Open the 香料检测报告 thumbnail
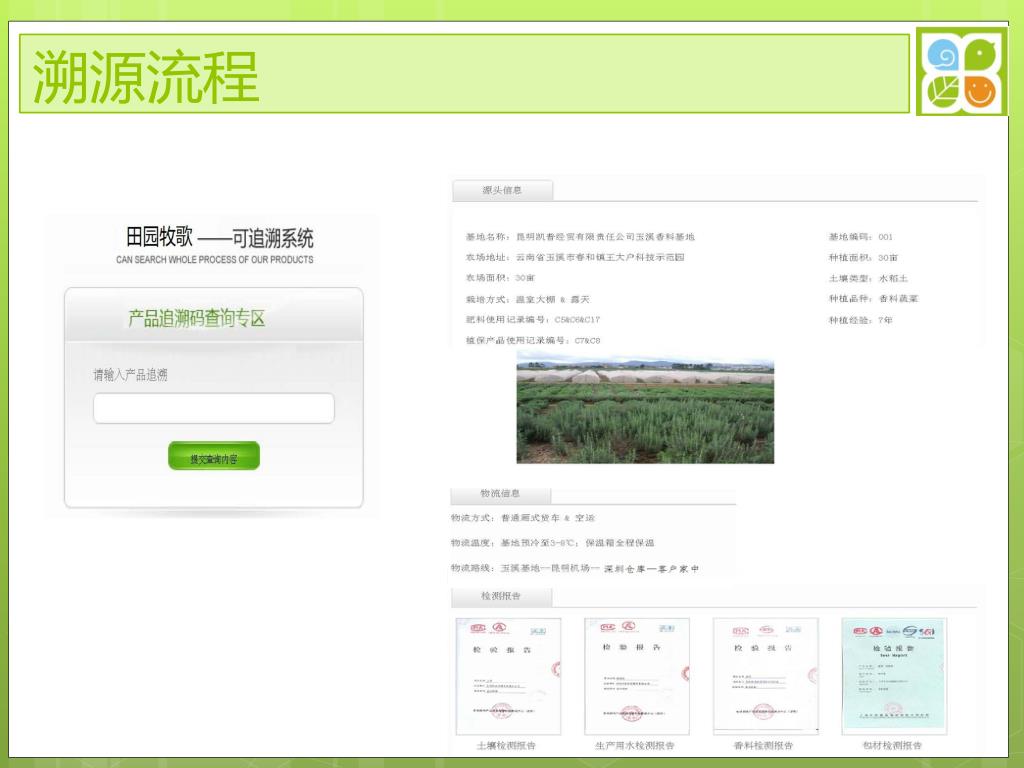The width and height of the screenshot is (1024, 768). [x=765, y=676]
